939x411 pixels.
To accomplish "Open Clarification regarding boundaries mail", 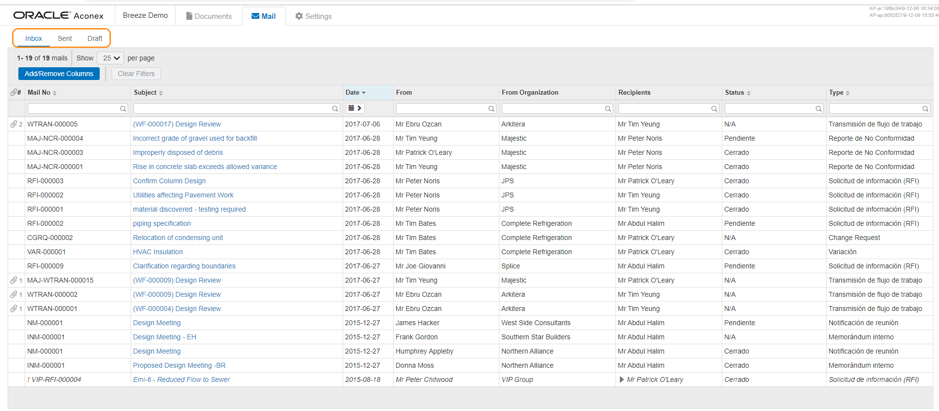I will (184, 266).
